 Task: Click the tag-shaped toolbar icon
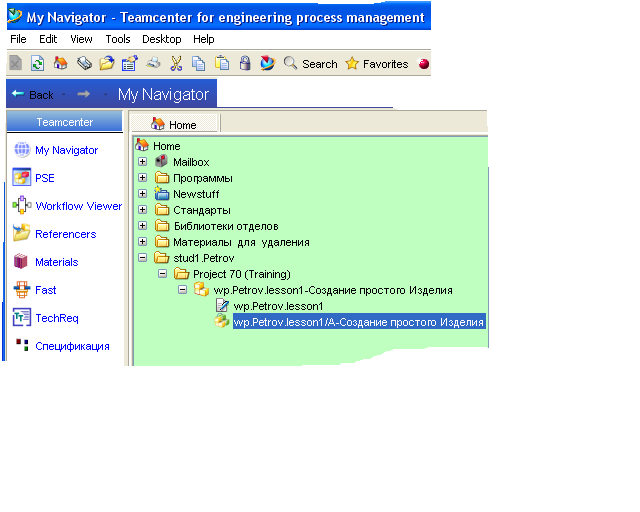coord(84,63)
